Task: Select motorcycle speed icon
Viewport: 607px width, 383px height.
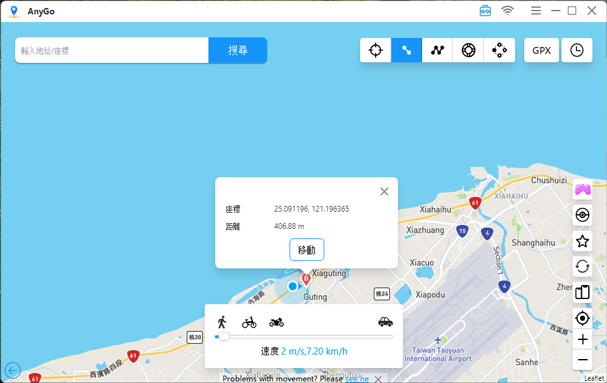Action: [x=276, y=322]
